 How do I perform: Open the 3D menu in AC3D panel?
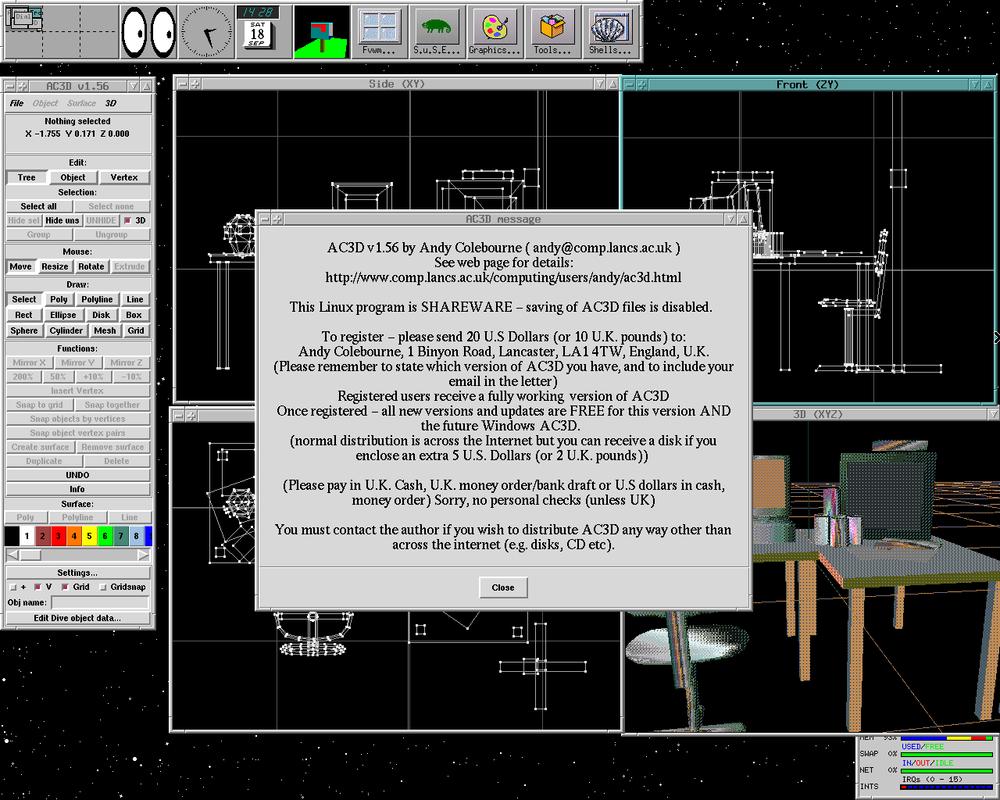111,103
